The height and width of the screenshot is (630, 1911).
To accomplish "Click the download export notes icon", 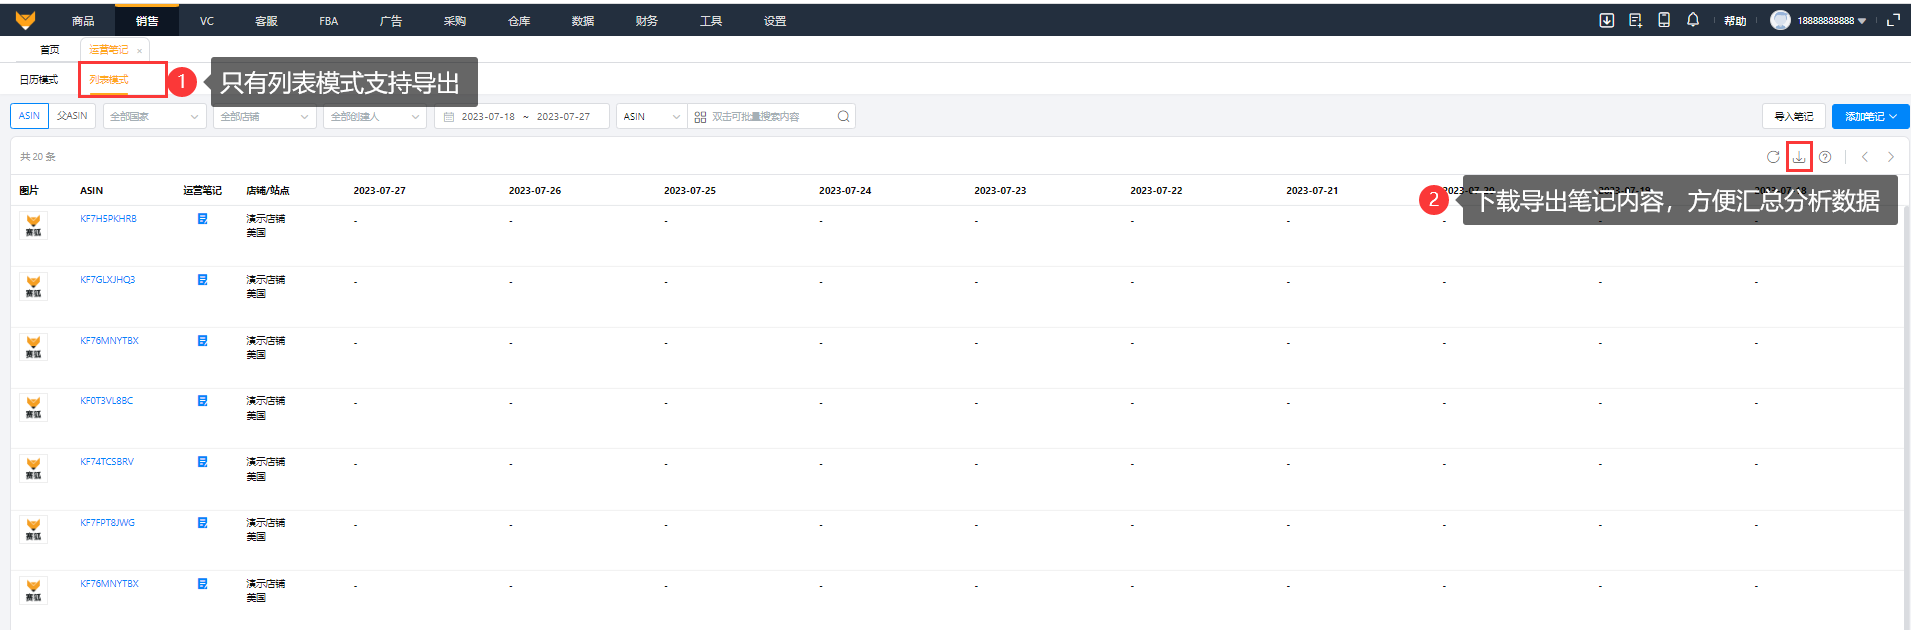I will (x=1799, y=157).
